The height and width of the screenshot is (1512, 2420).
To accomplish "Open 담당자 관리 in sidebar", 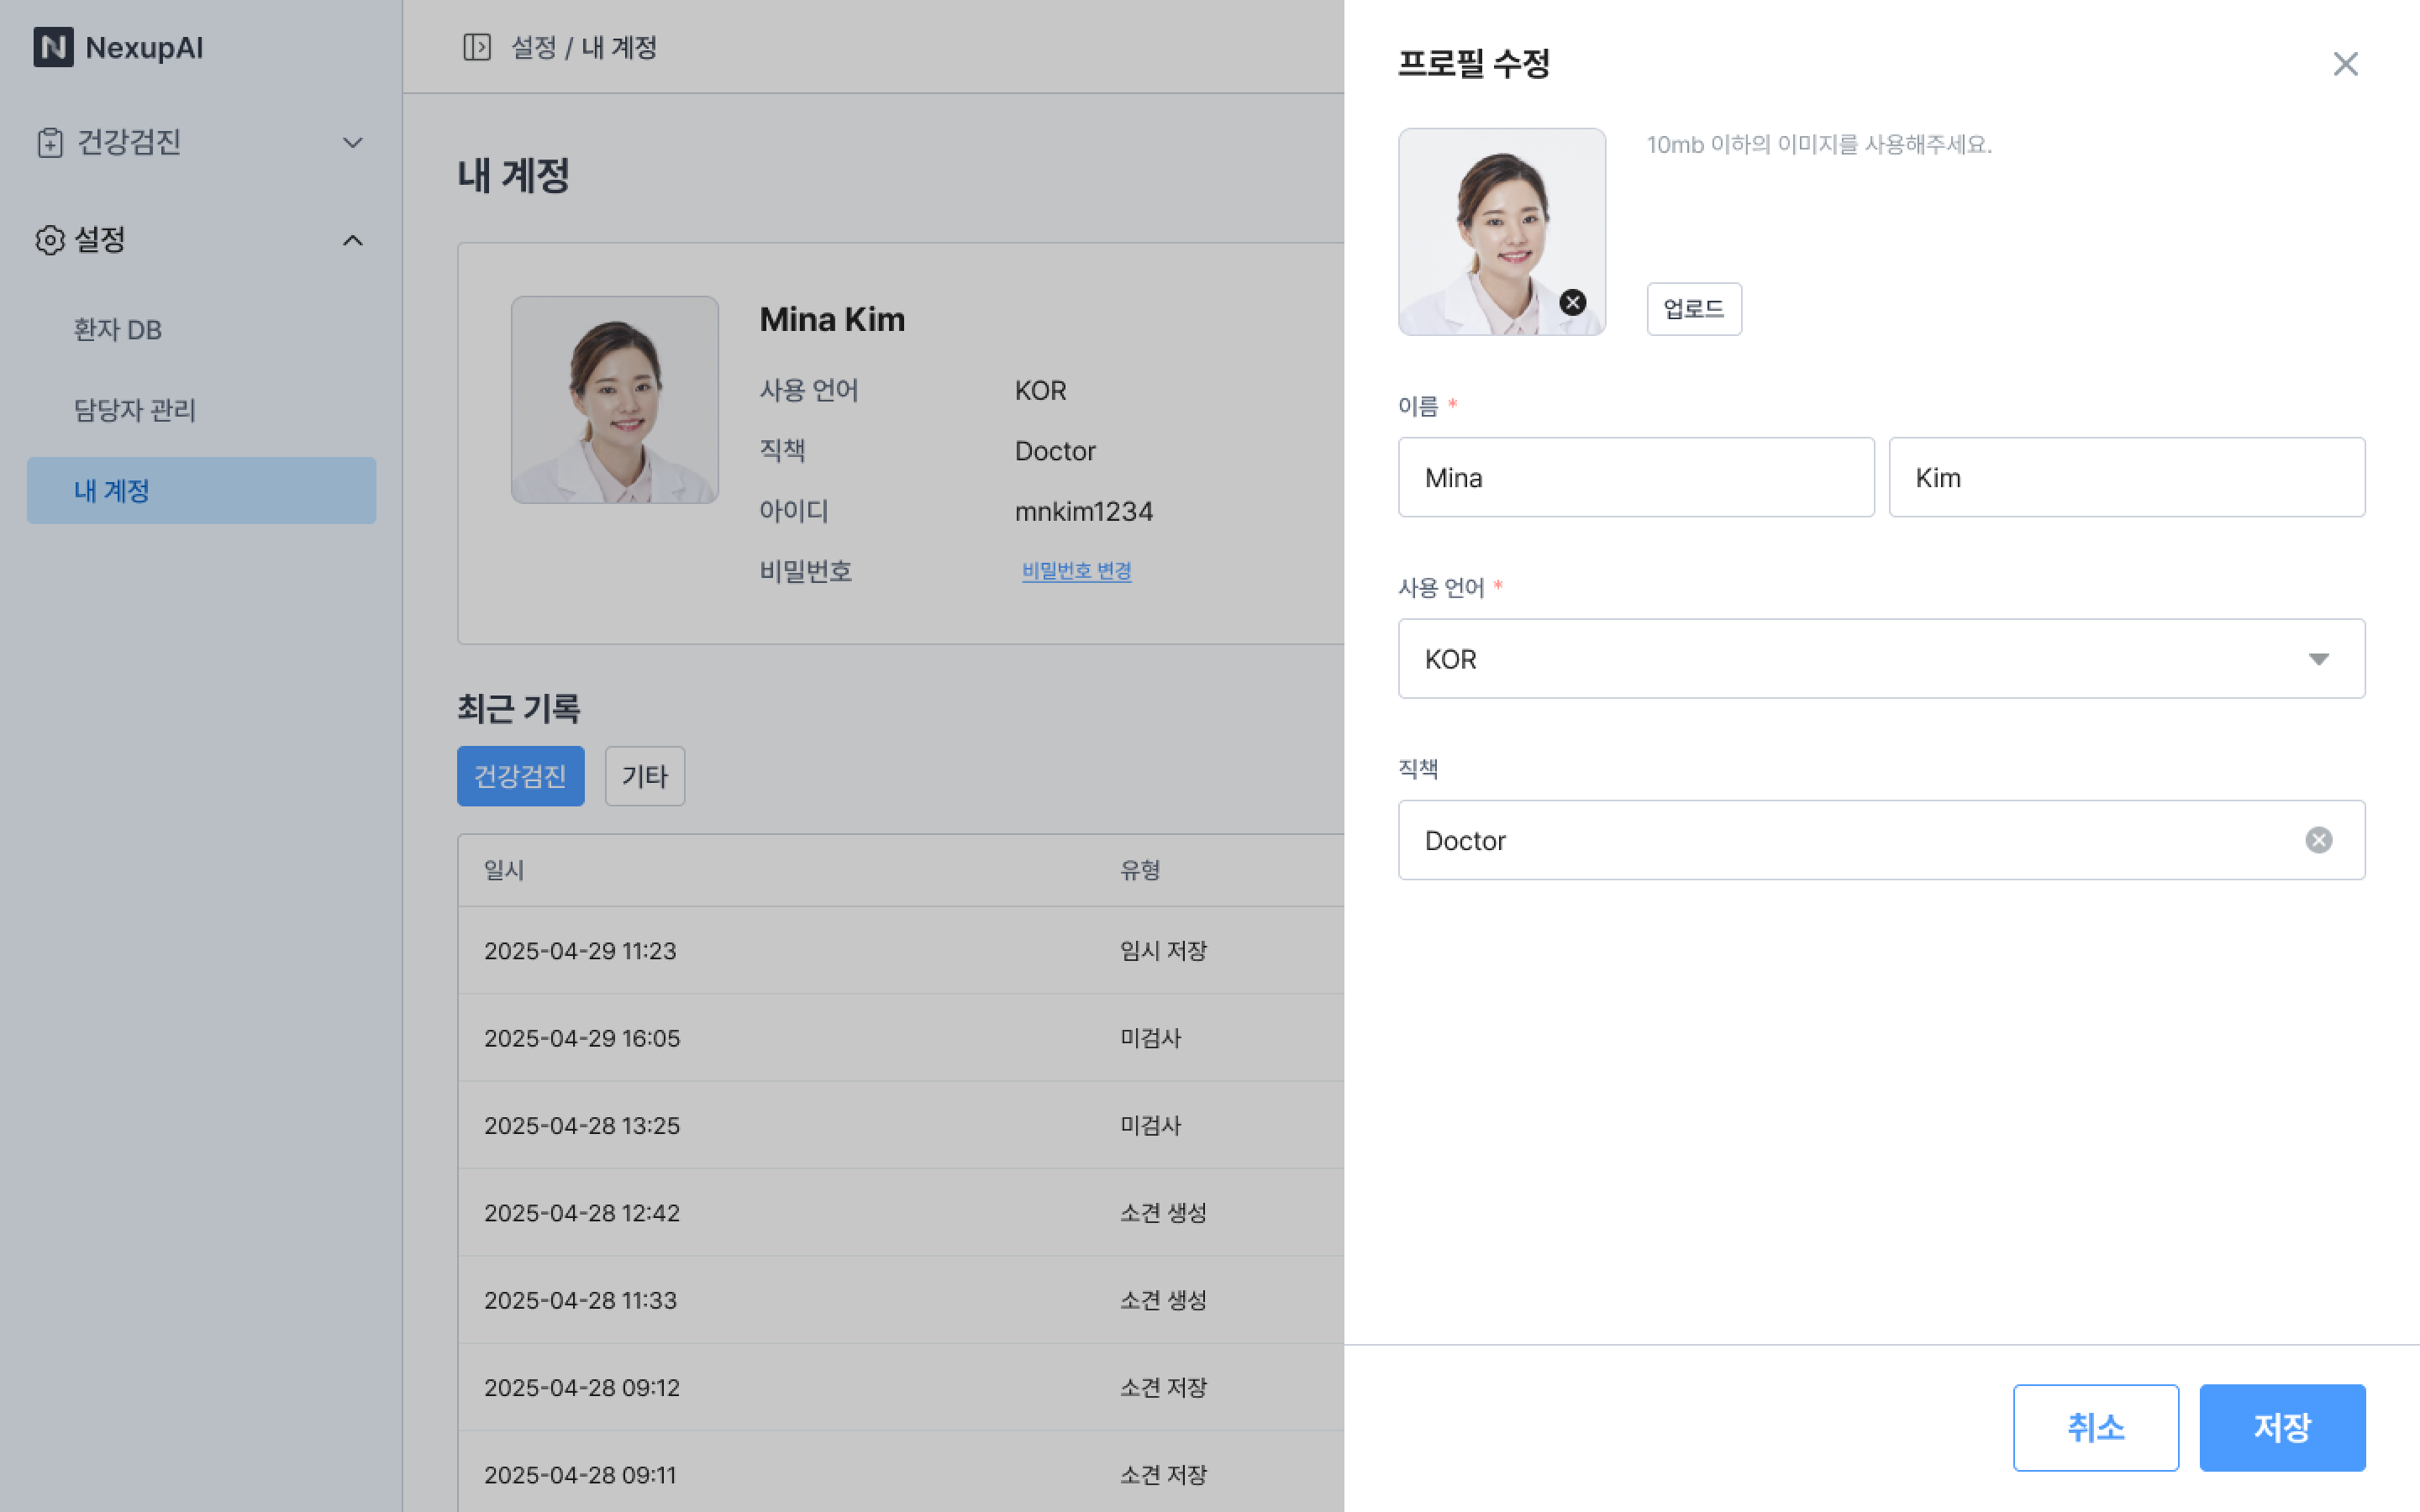I will coord(135,410).
